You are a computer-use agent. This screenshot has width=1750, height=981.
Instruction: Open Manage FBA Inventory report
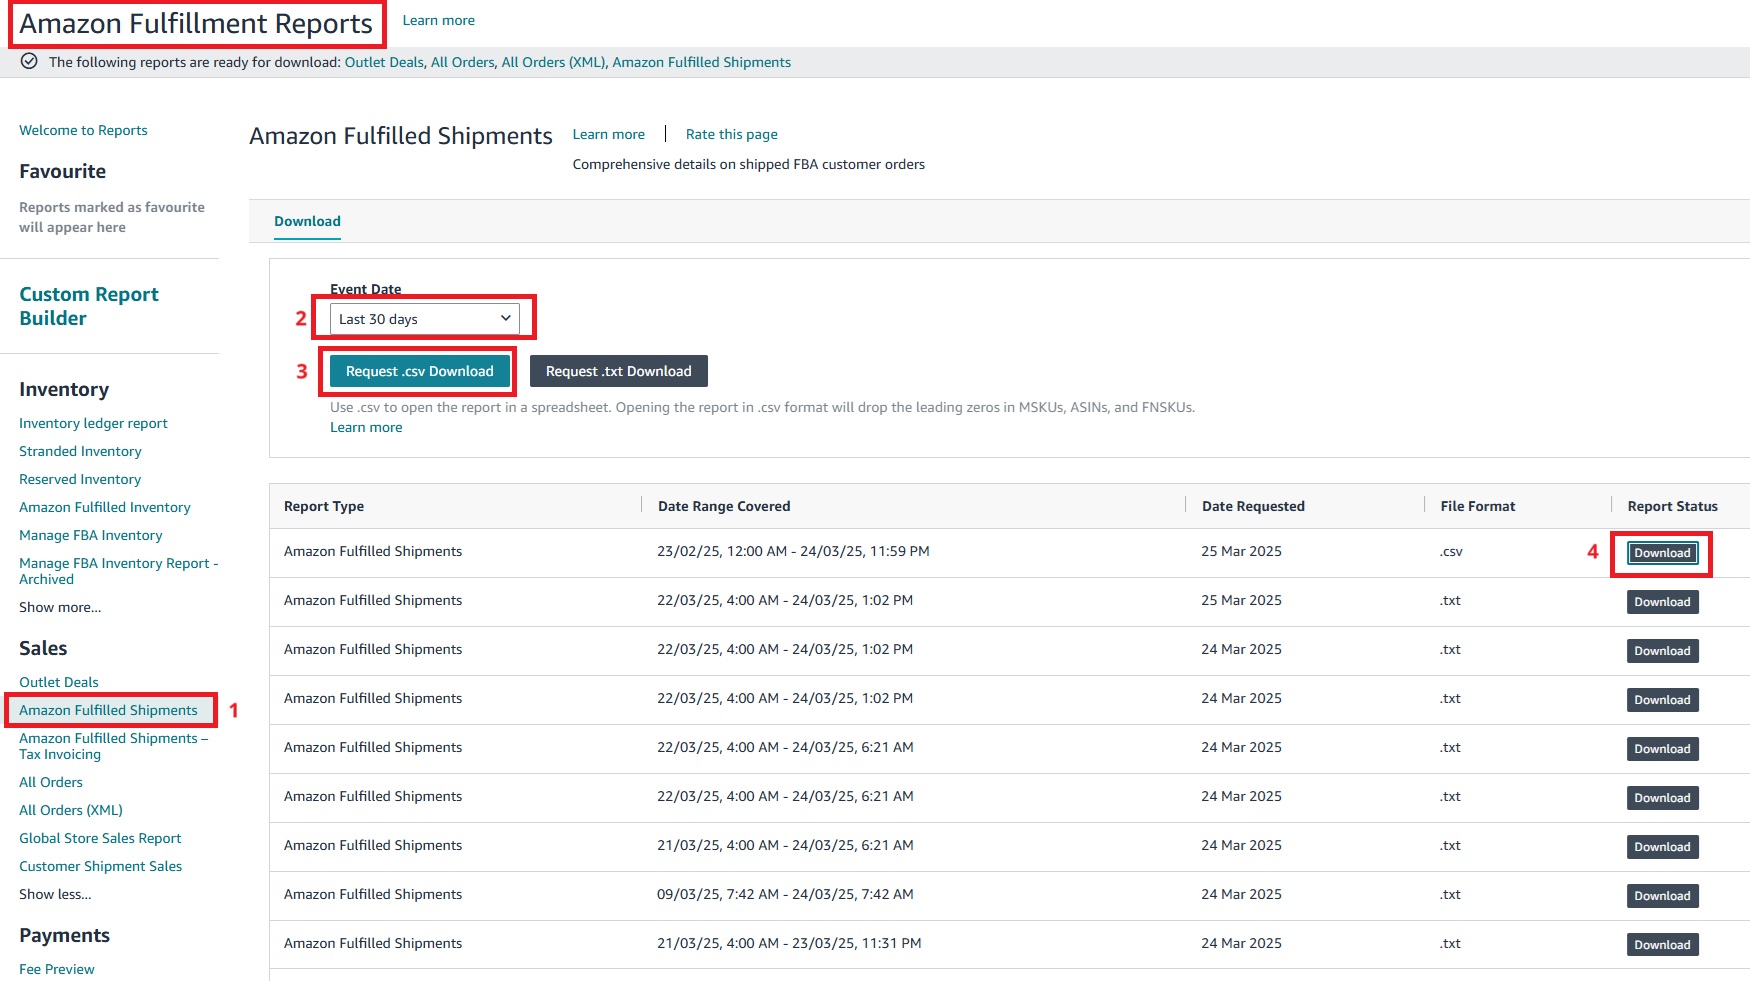[90, 535]
